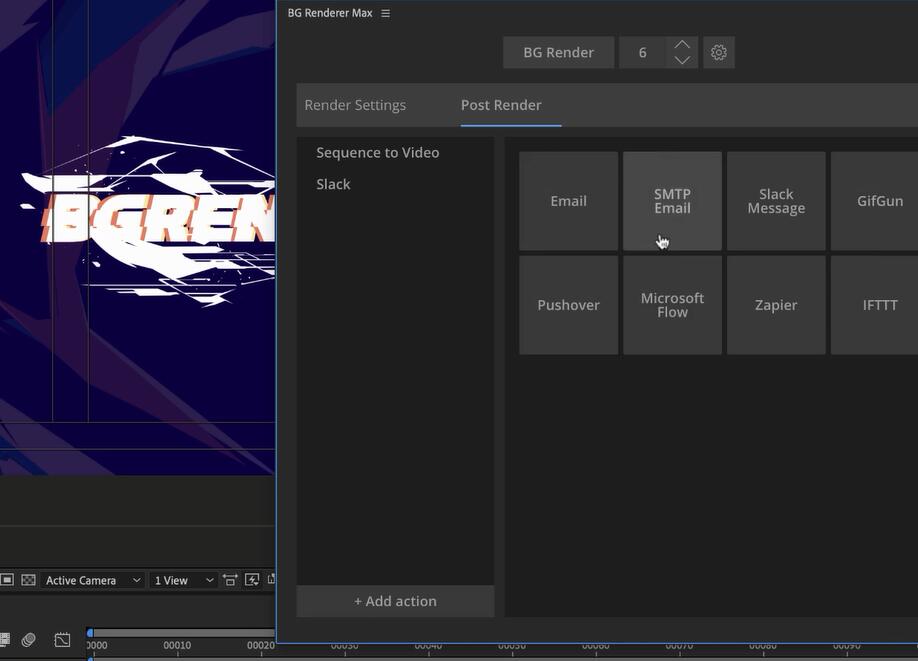Click the Graph Editor icon
The width and height of the screenshot is (918, 661).
click(63, 640)
